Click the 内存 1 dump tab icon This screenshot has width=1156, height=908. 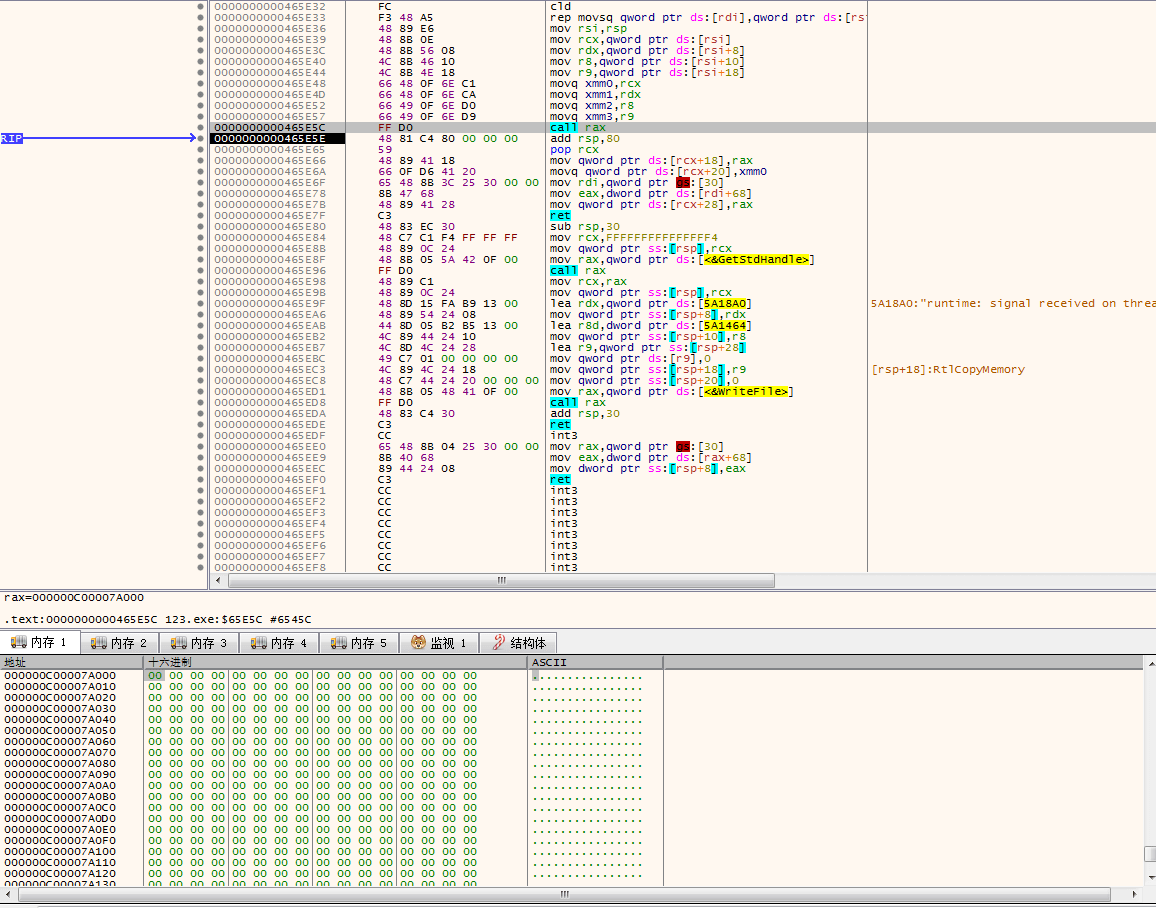(x=18, y=642)
